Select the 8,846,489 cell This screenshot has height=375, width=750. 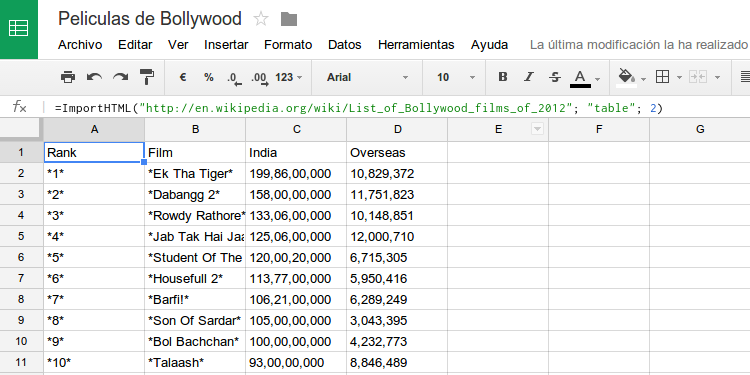point(397,363)
